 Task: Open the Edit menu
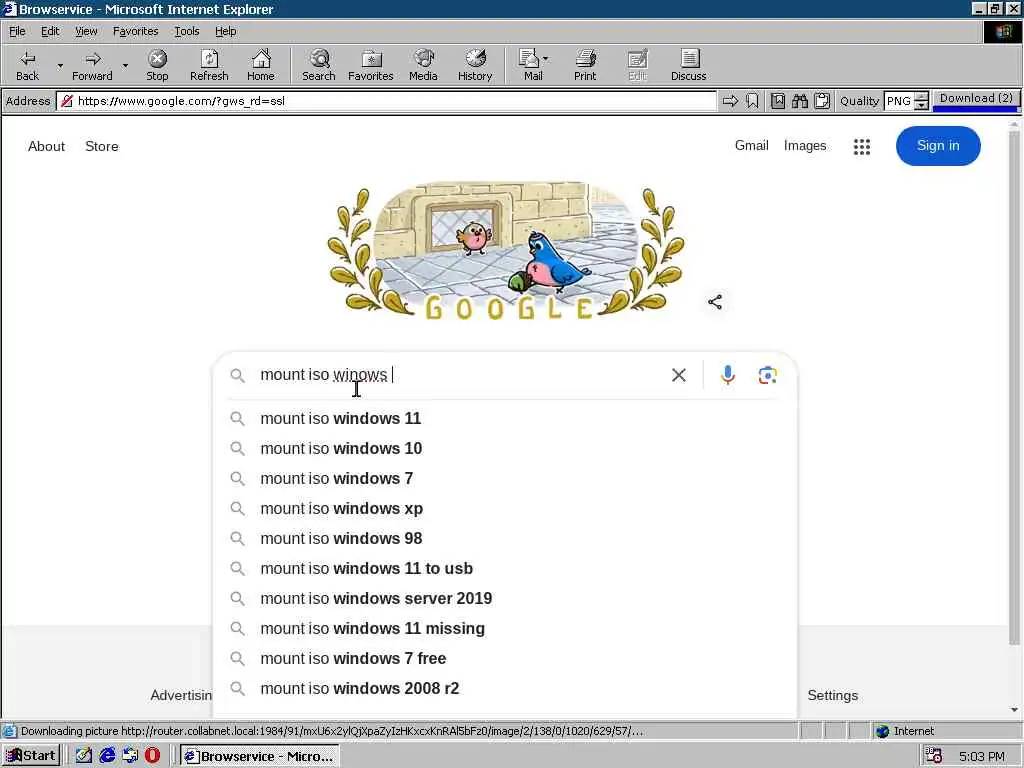tap(50, 31)
